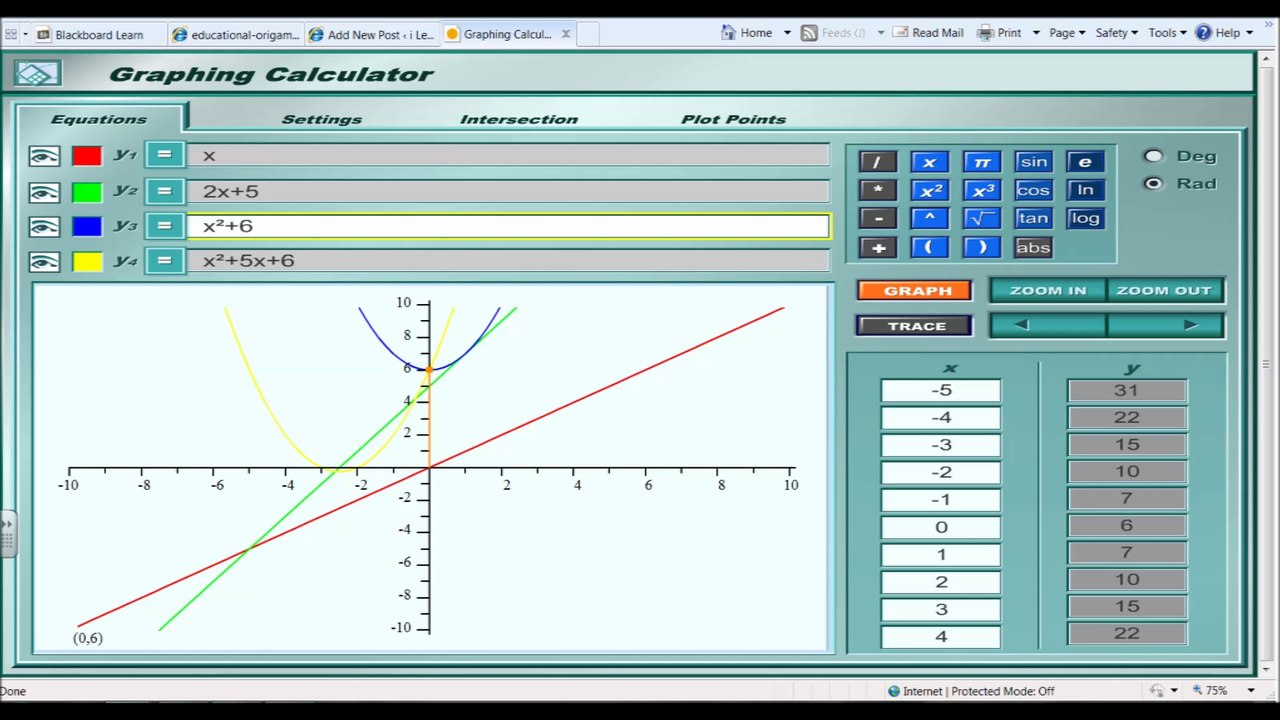The height and width of the screenshot is (720, 1280).
Task: Switch to Add New Post browser tab
Action: 371,34
